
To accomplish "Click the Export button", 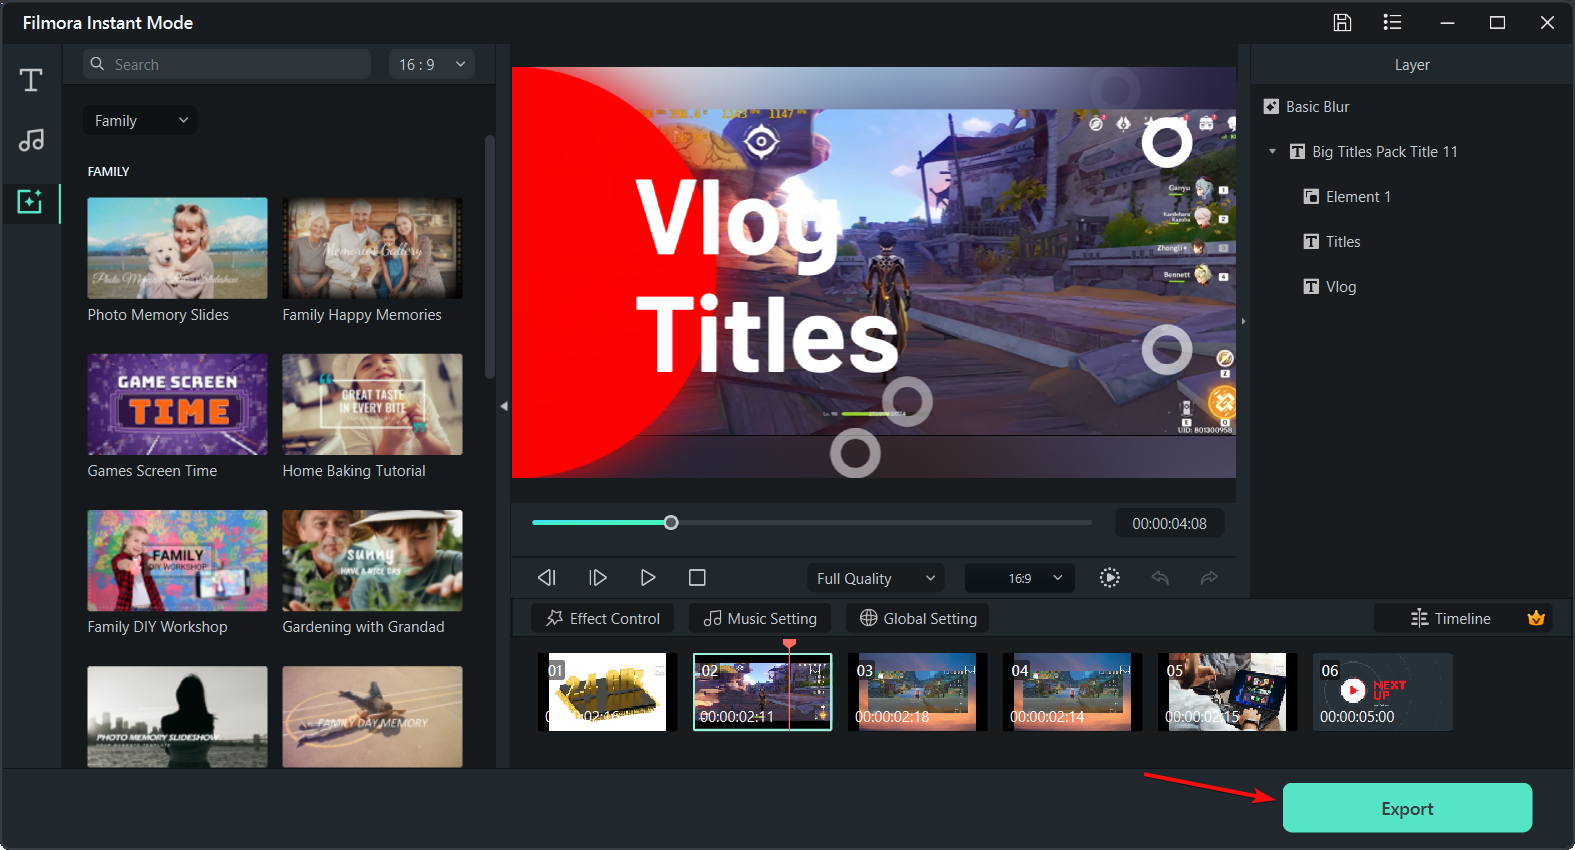I will (1407, 808).
